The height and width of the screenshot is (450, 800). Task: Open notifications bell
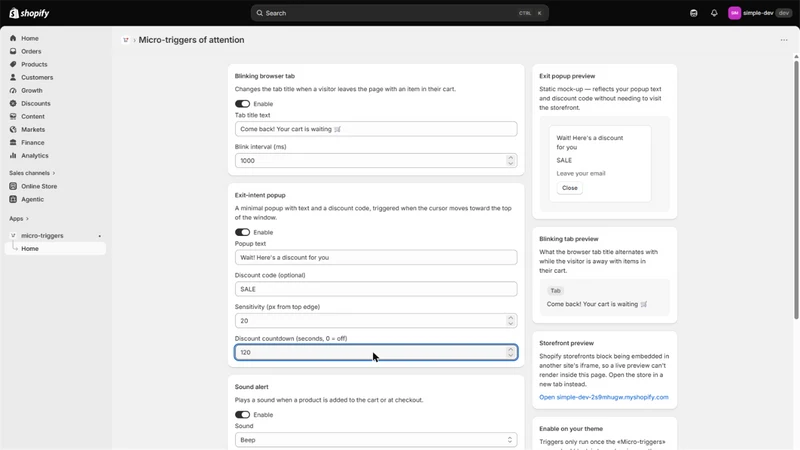(714, 13)
